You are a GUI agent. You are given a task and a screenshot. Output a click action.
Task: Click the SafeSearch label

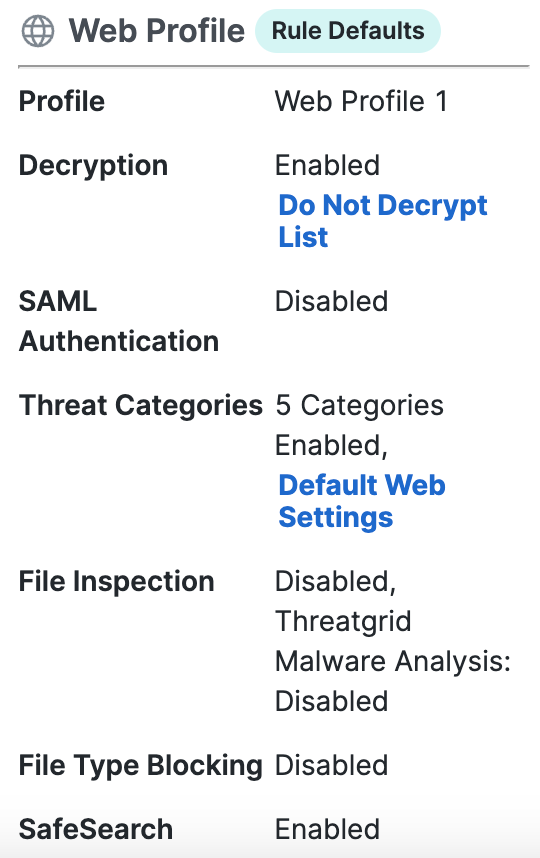pos(96,829)
